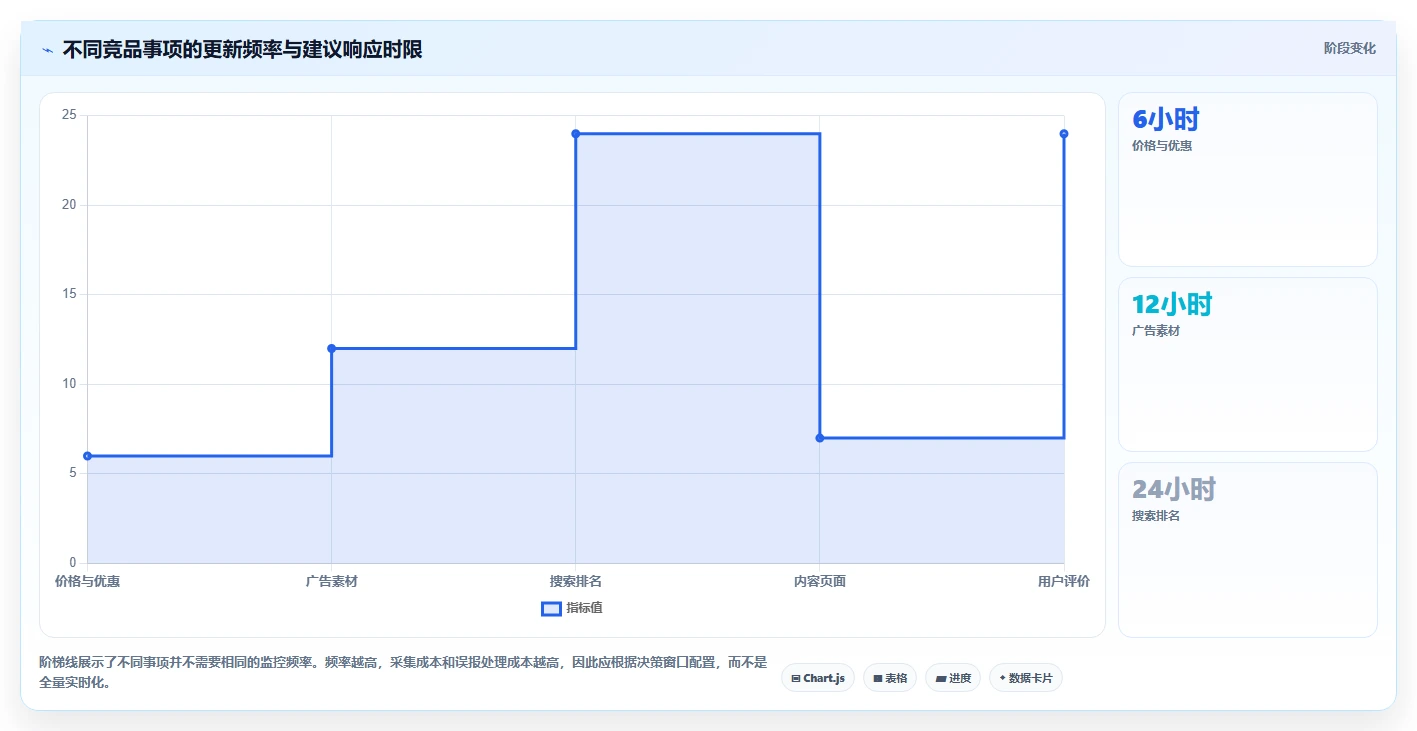The width and height of the screenshot is (1417, 731).
Task: Click the 阶段变化 tag in the header
Action: 1349,48
